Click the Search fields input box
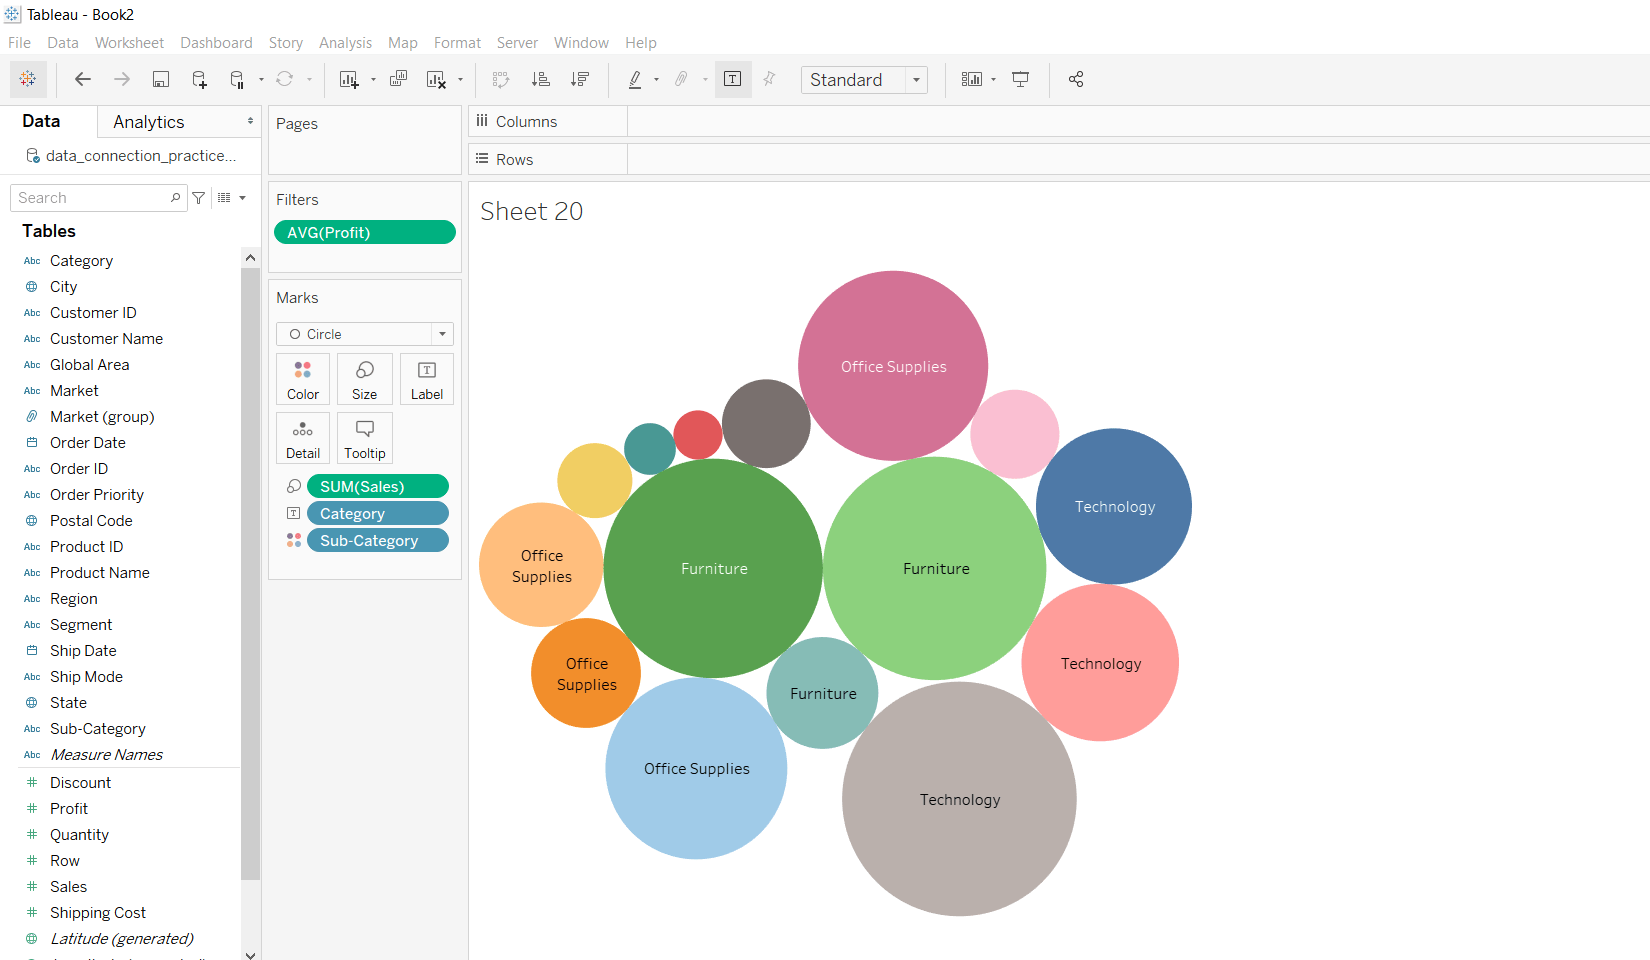Image resolution: width=1650 pixels, height=960 pixels. tap(98, 198)
